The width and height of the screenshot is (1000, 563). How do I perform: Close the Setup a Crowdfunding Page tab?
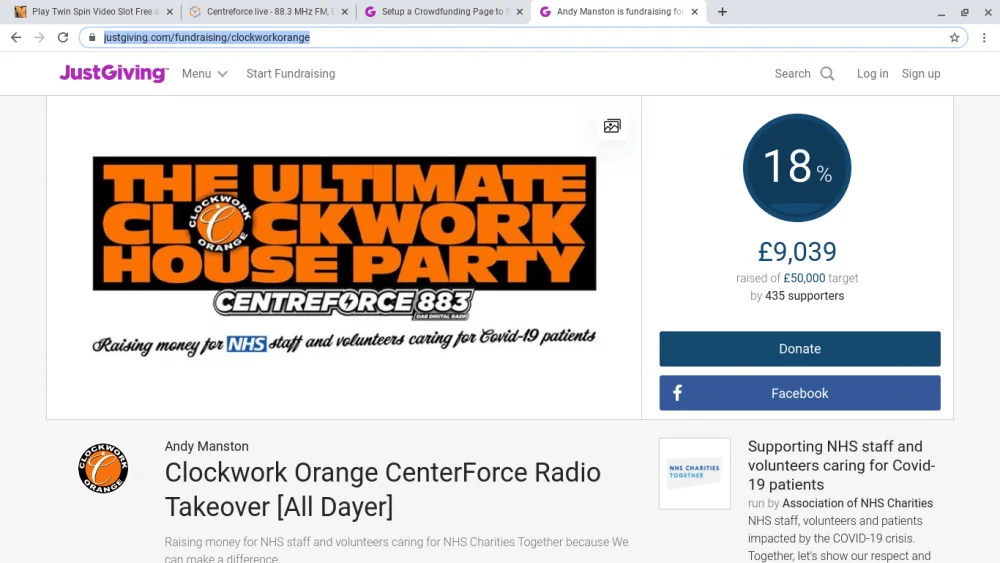click(x=519, y=11)
